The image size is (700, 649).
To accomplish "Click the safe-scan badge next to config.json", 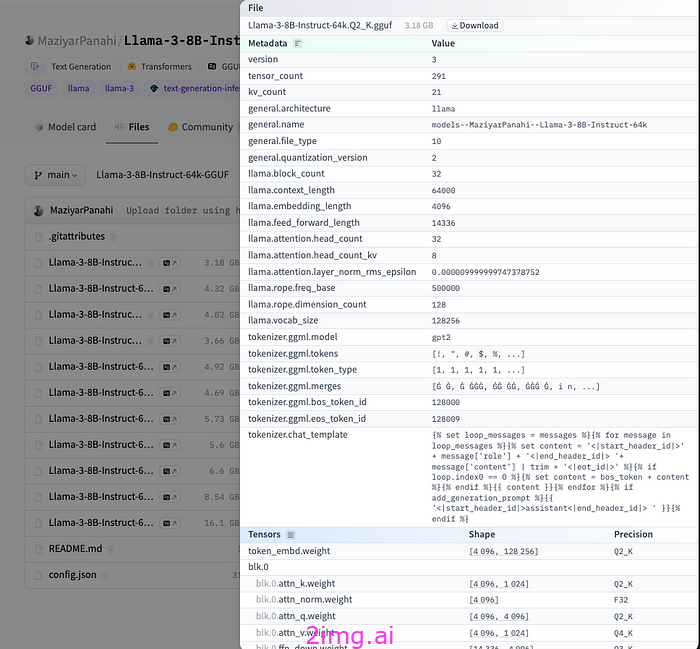I will coord(104,575).
